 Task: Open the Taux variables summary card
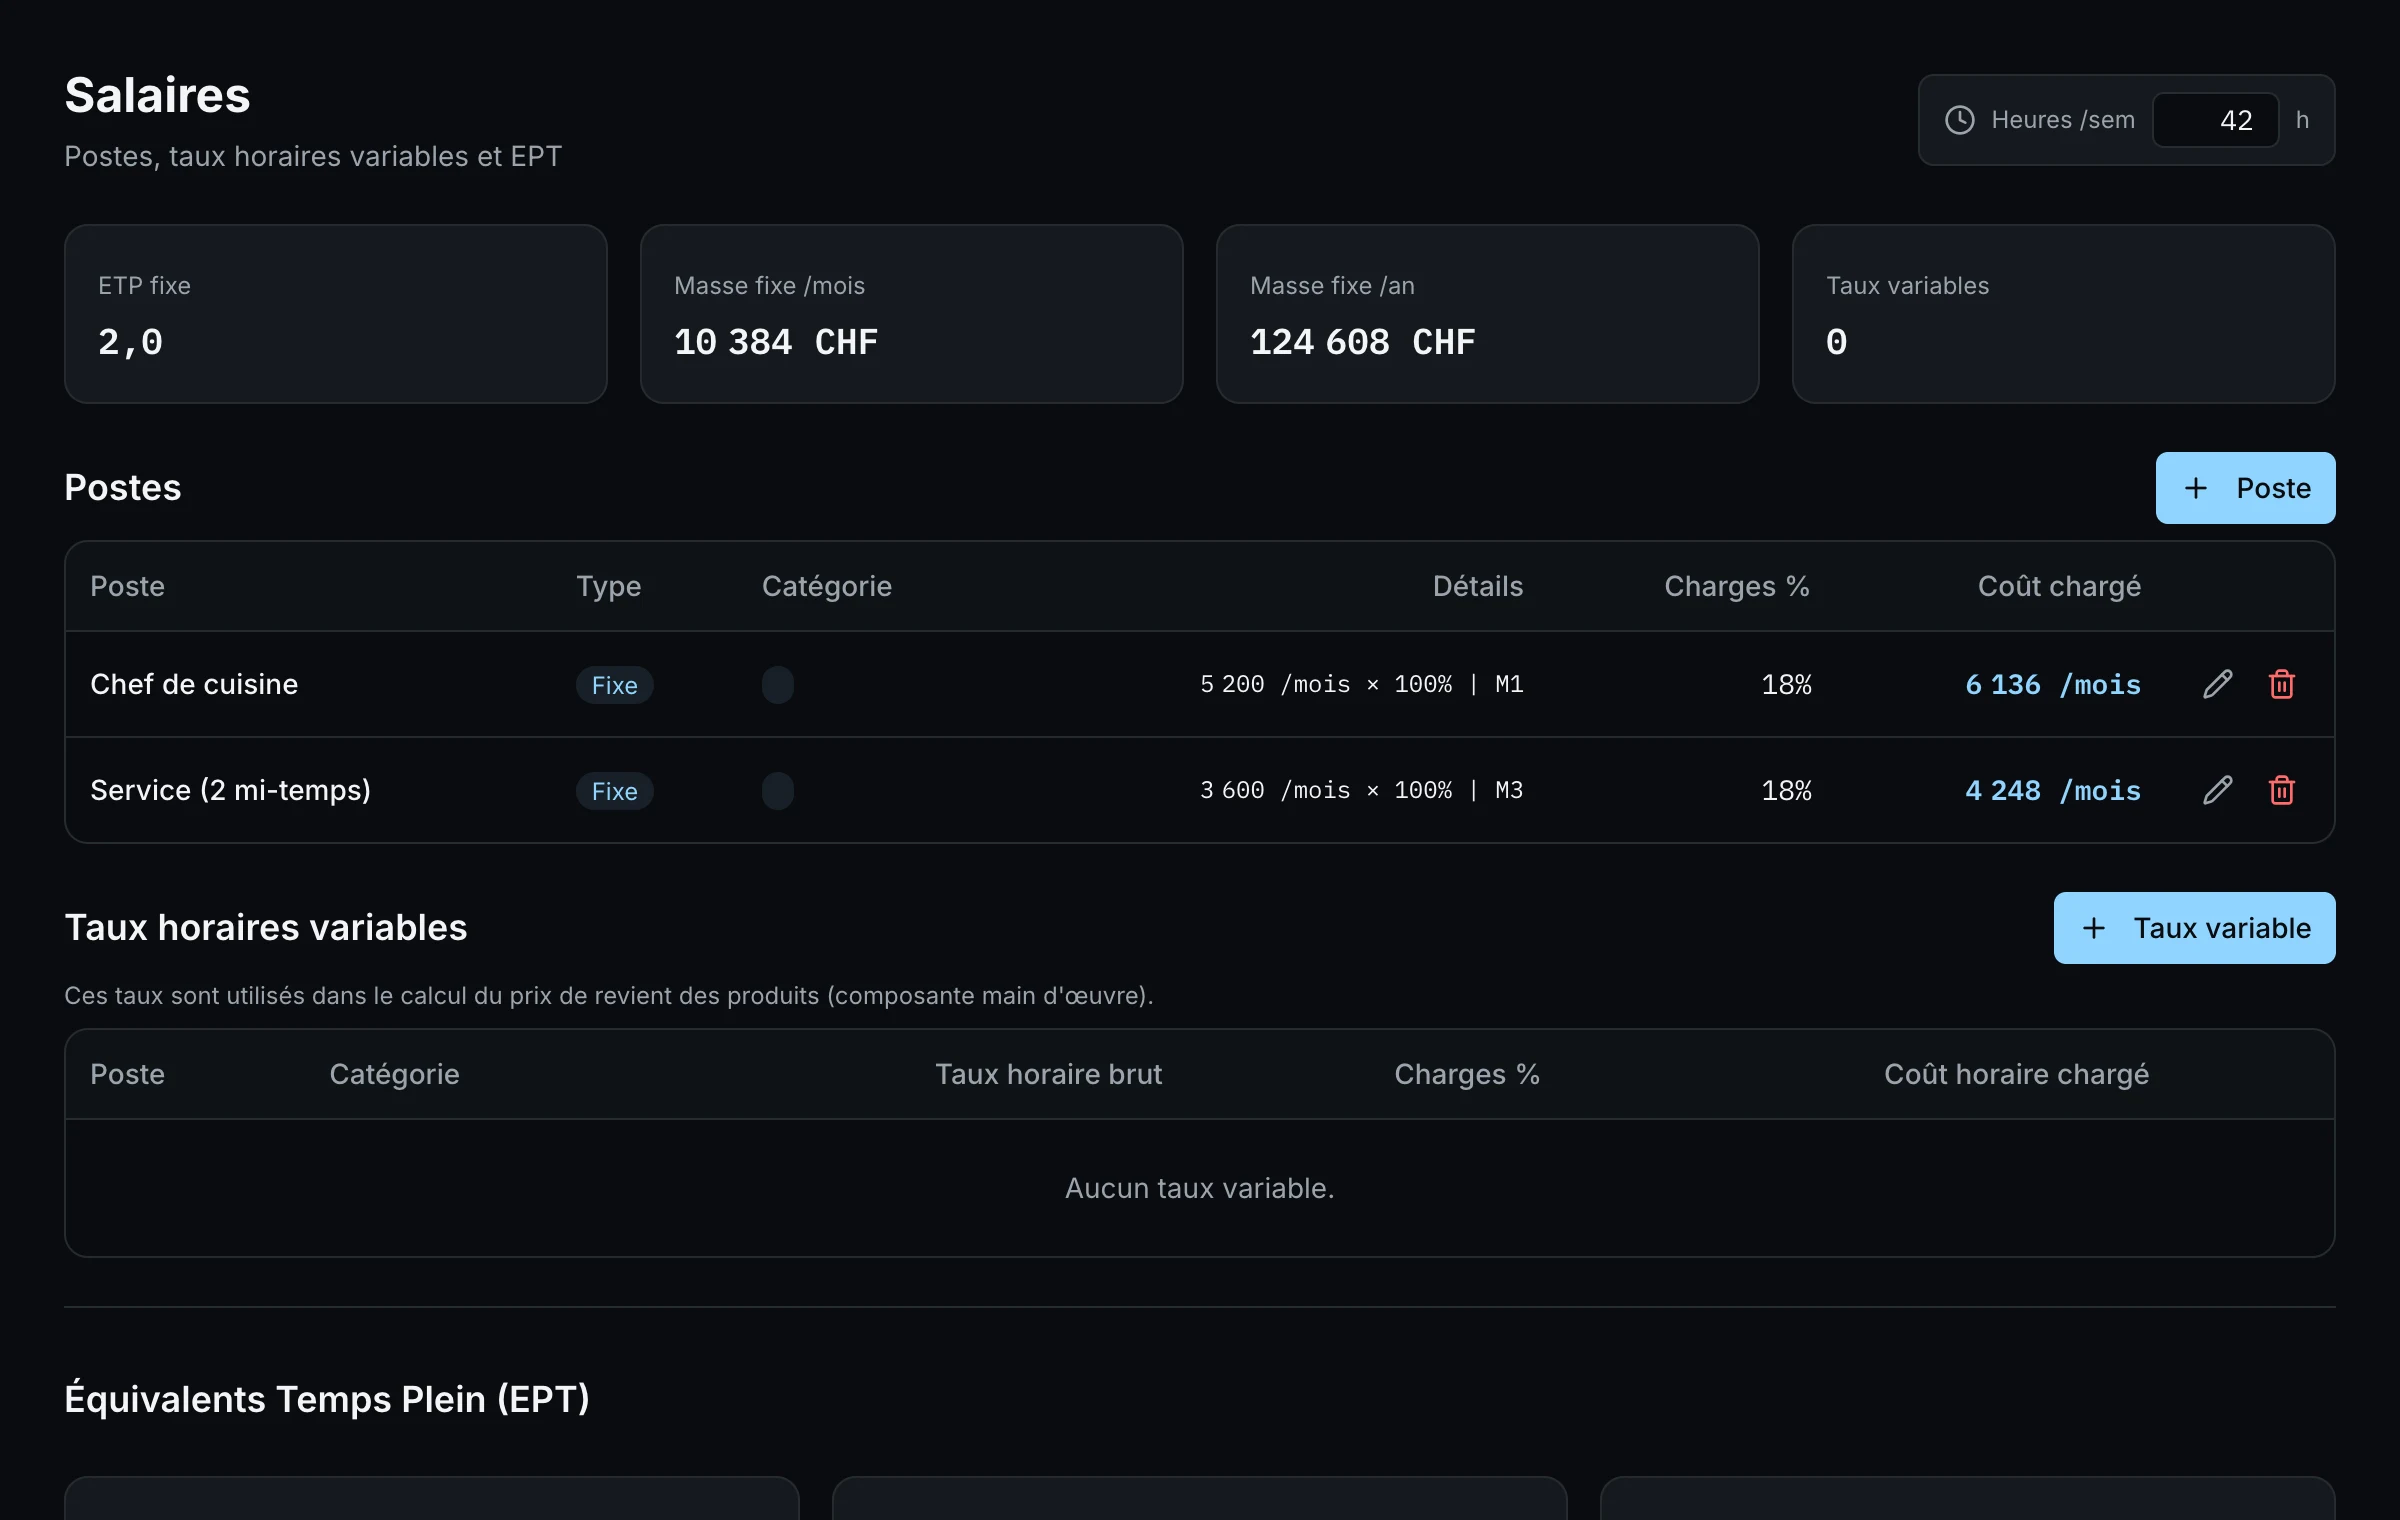click(x=2063, y=314)
